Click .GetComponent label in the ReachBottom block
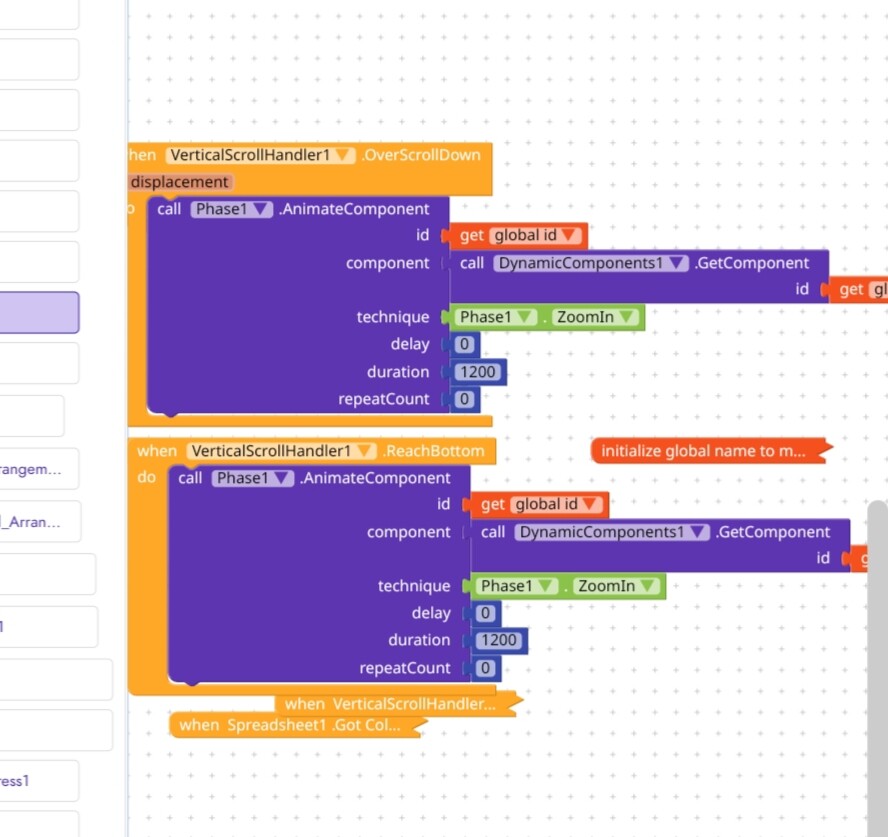Image resolution: width=888 pixels, height=837 pixels. click(x=772, y=532)
